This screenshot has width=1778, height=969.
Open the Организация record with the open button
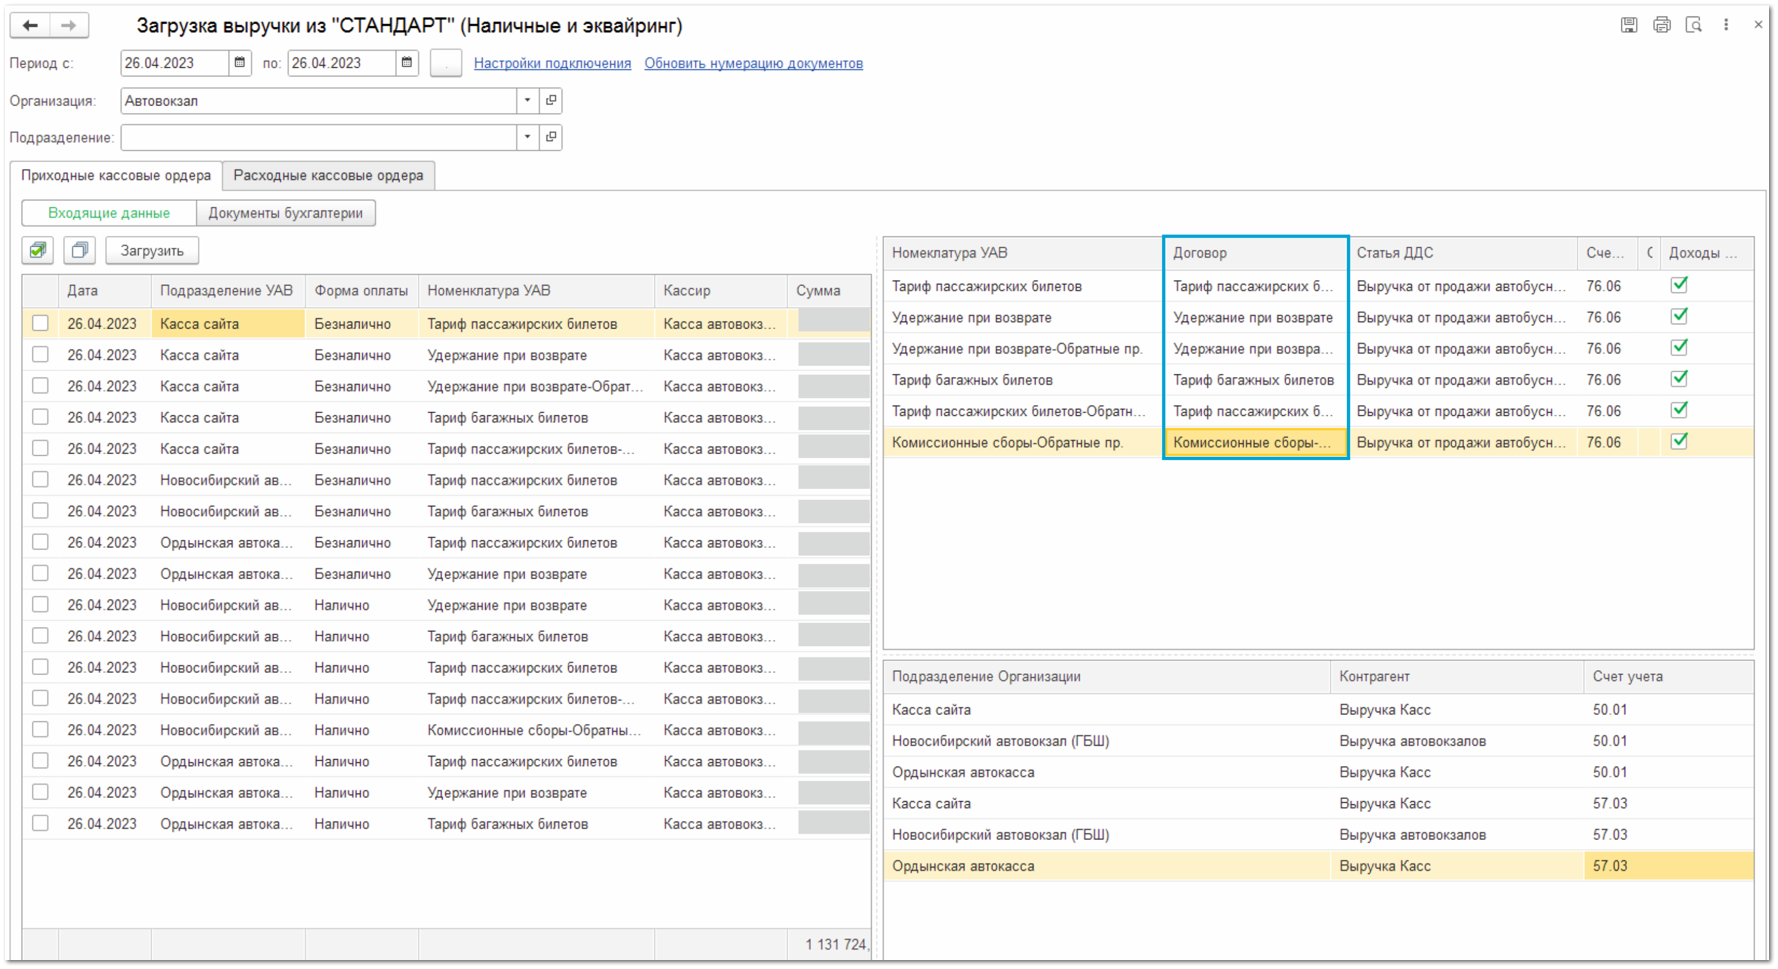tap(551, 101)
